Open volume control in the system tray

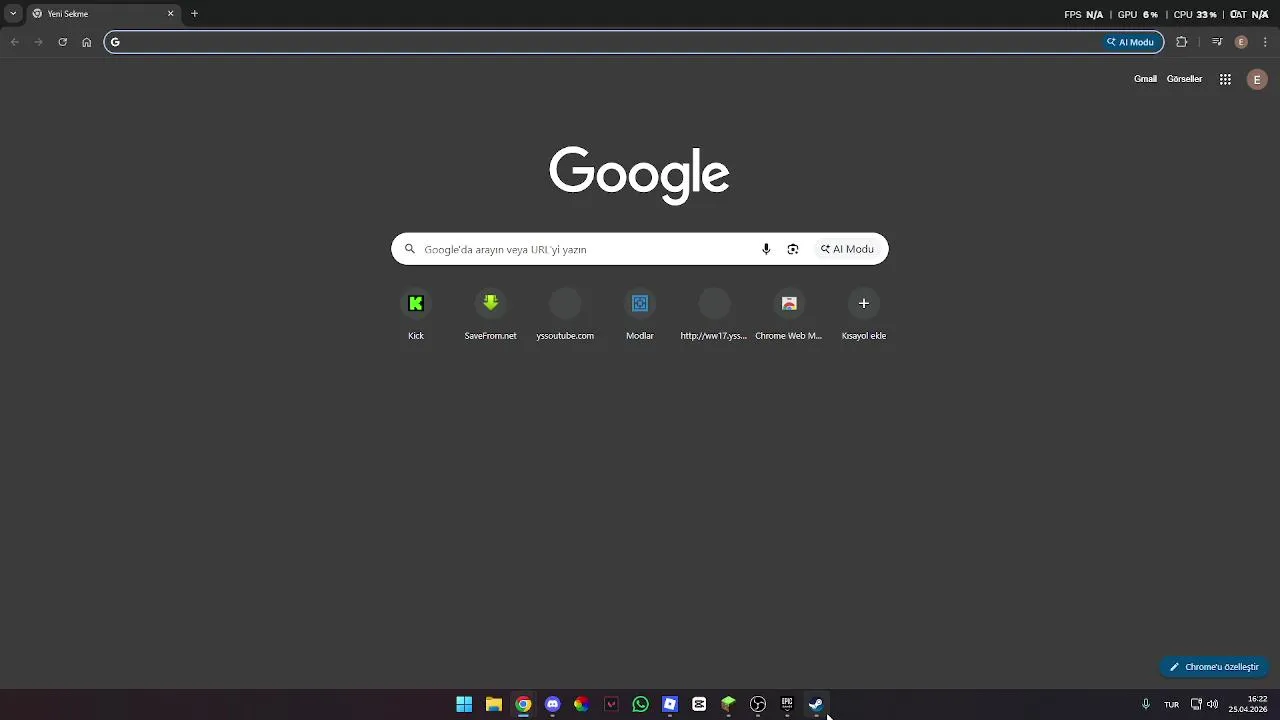coord(1212,704)
